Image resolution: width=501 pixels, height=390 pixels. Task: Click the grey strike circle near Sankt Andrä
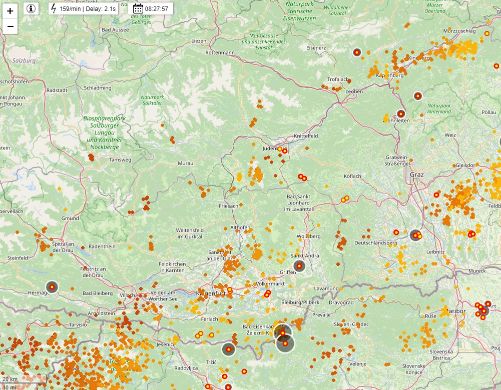click(x=299, y=266)
